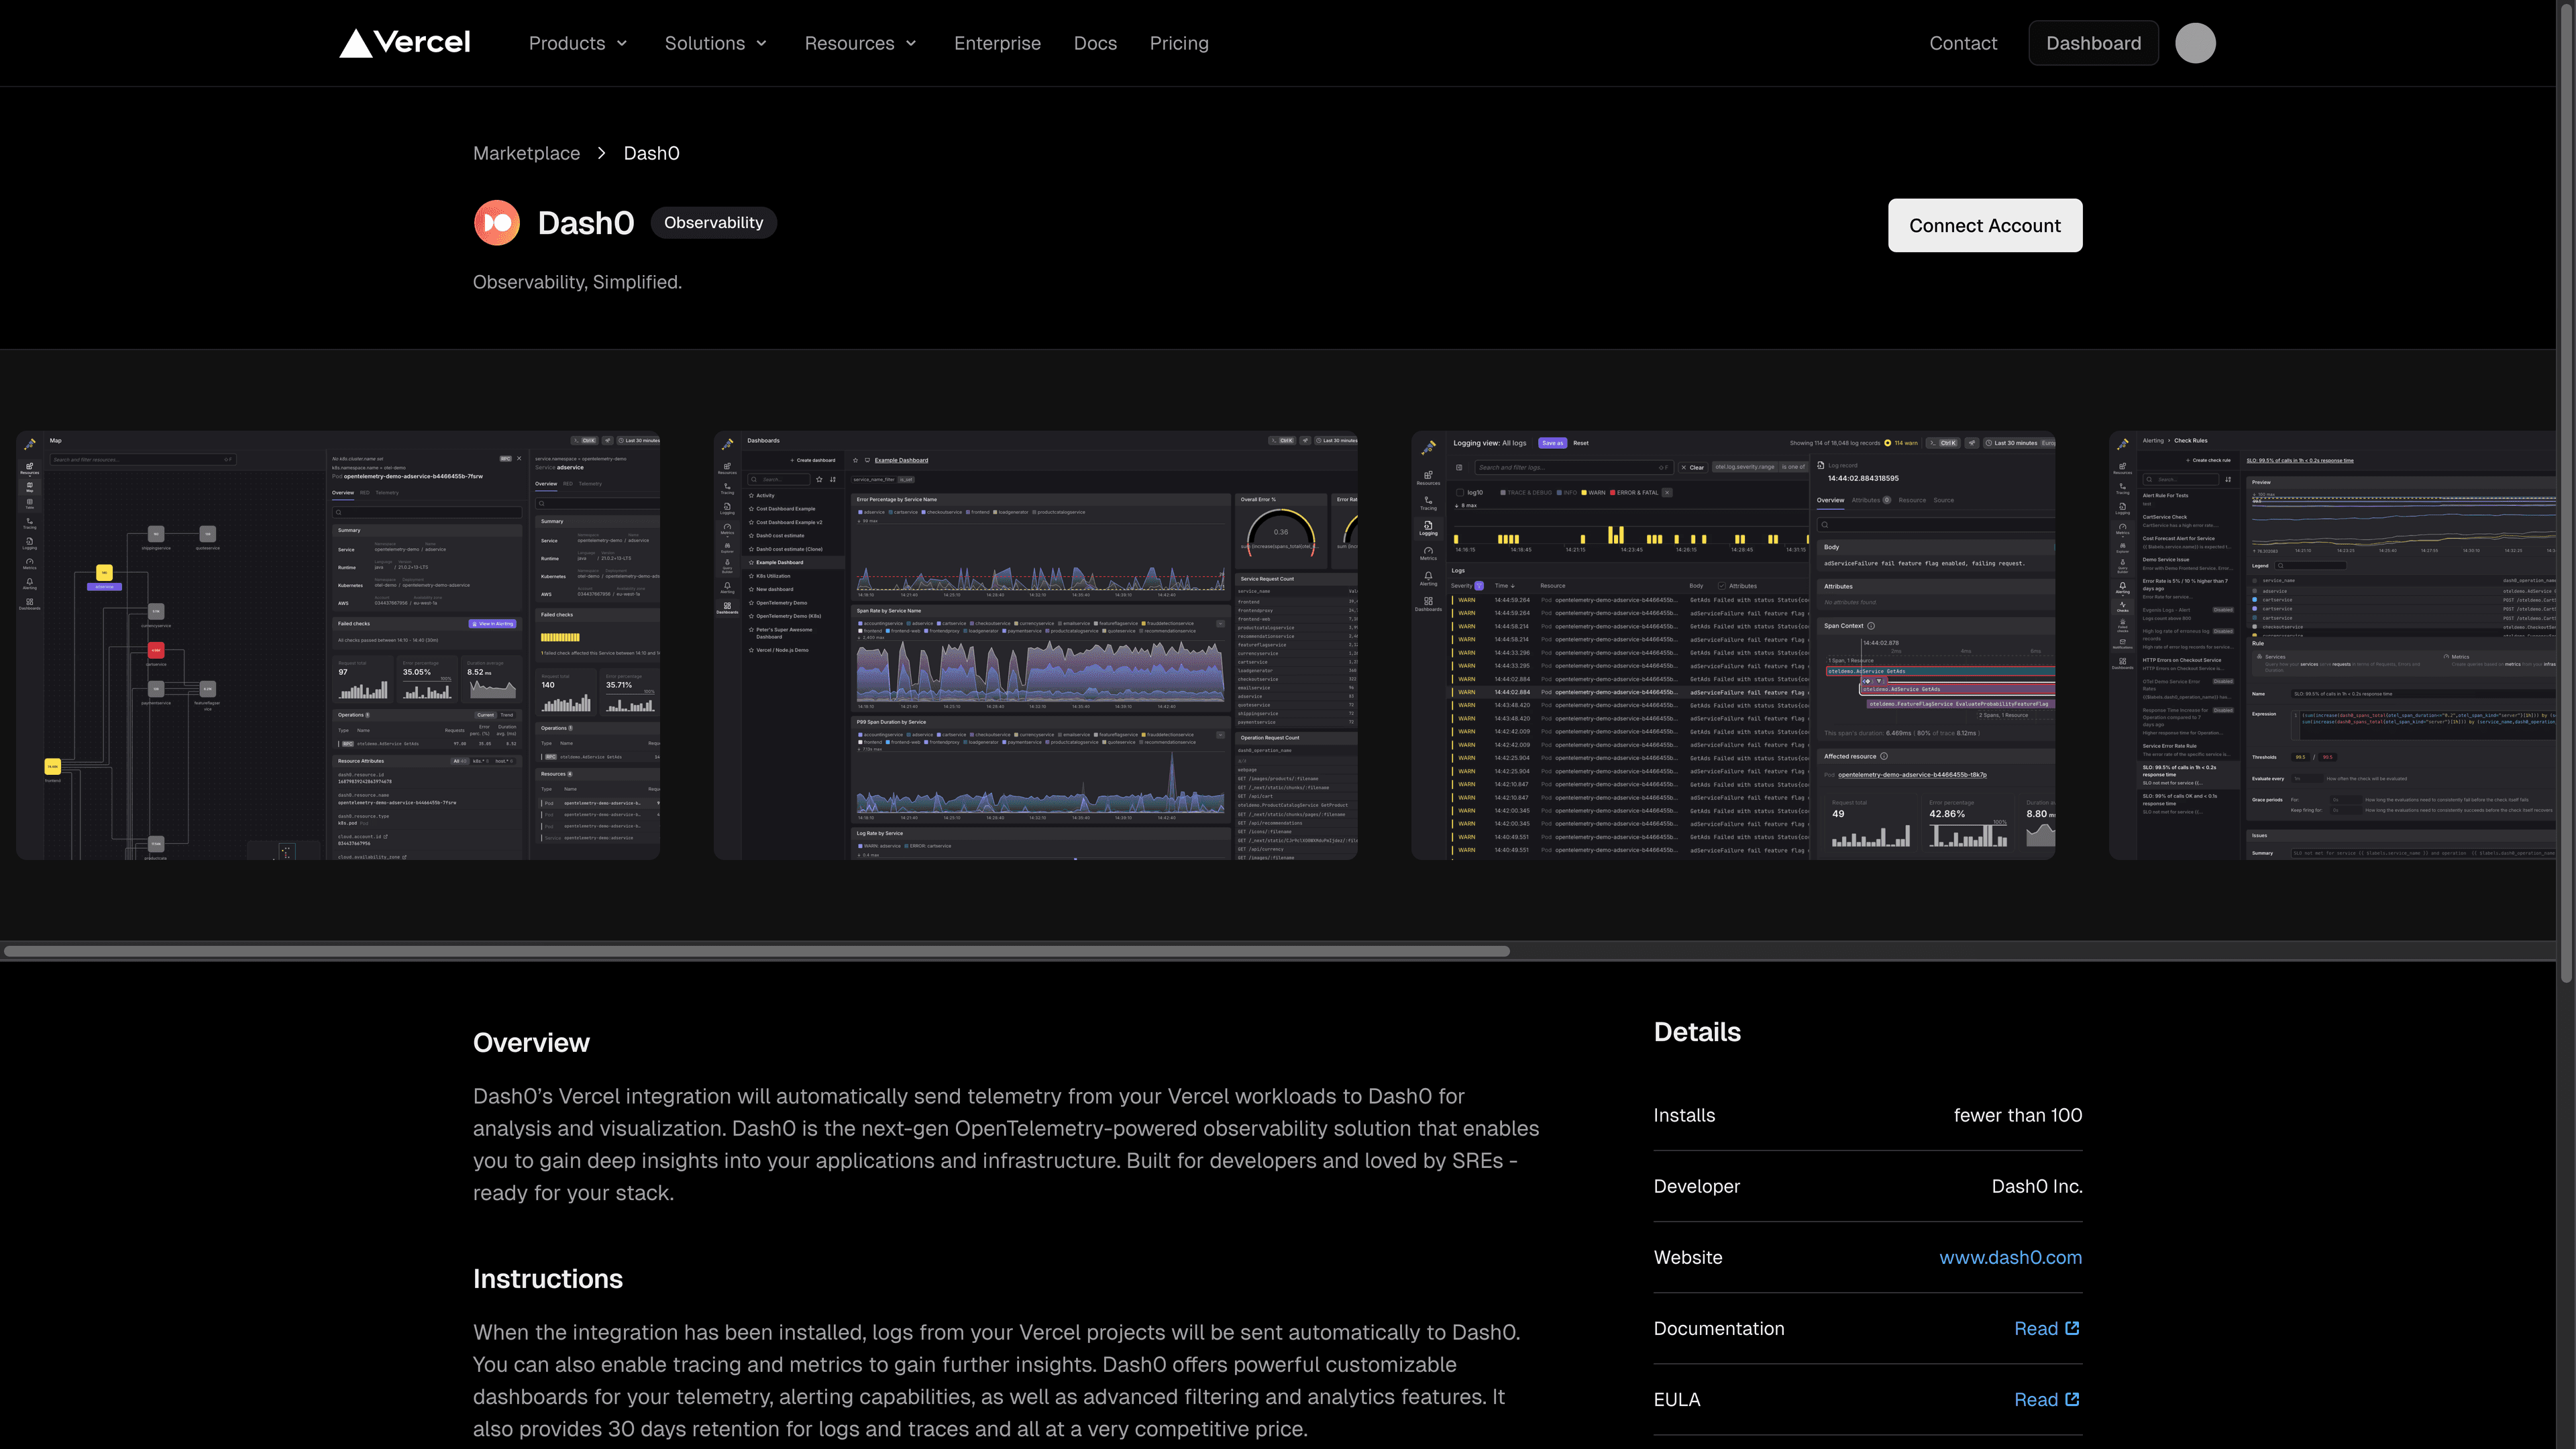This screenshot has height=1449, width=2576.
Task: Click the Documentation label in Details
Action: click(1719, 1328)
